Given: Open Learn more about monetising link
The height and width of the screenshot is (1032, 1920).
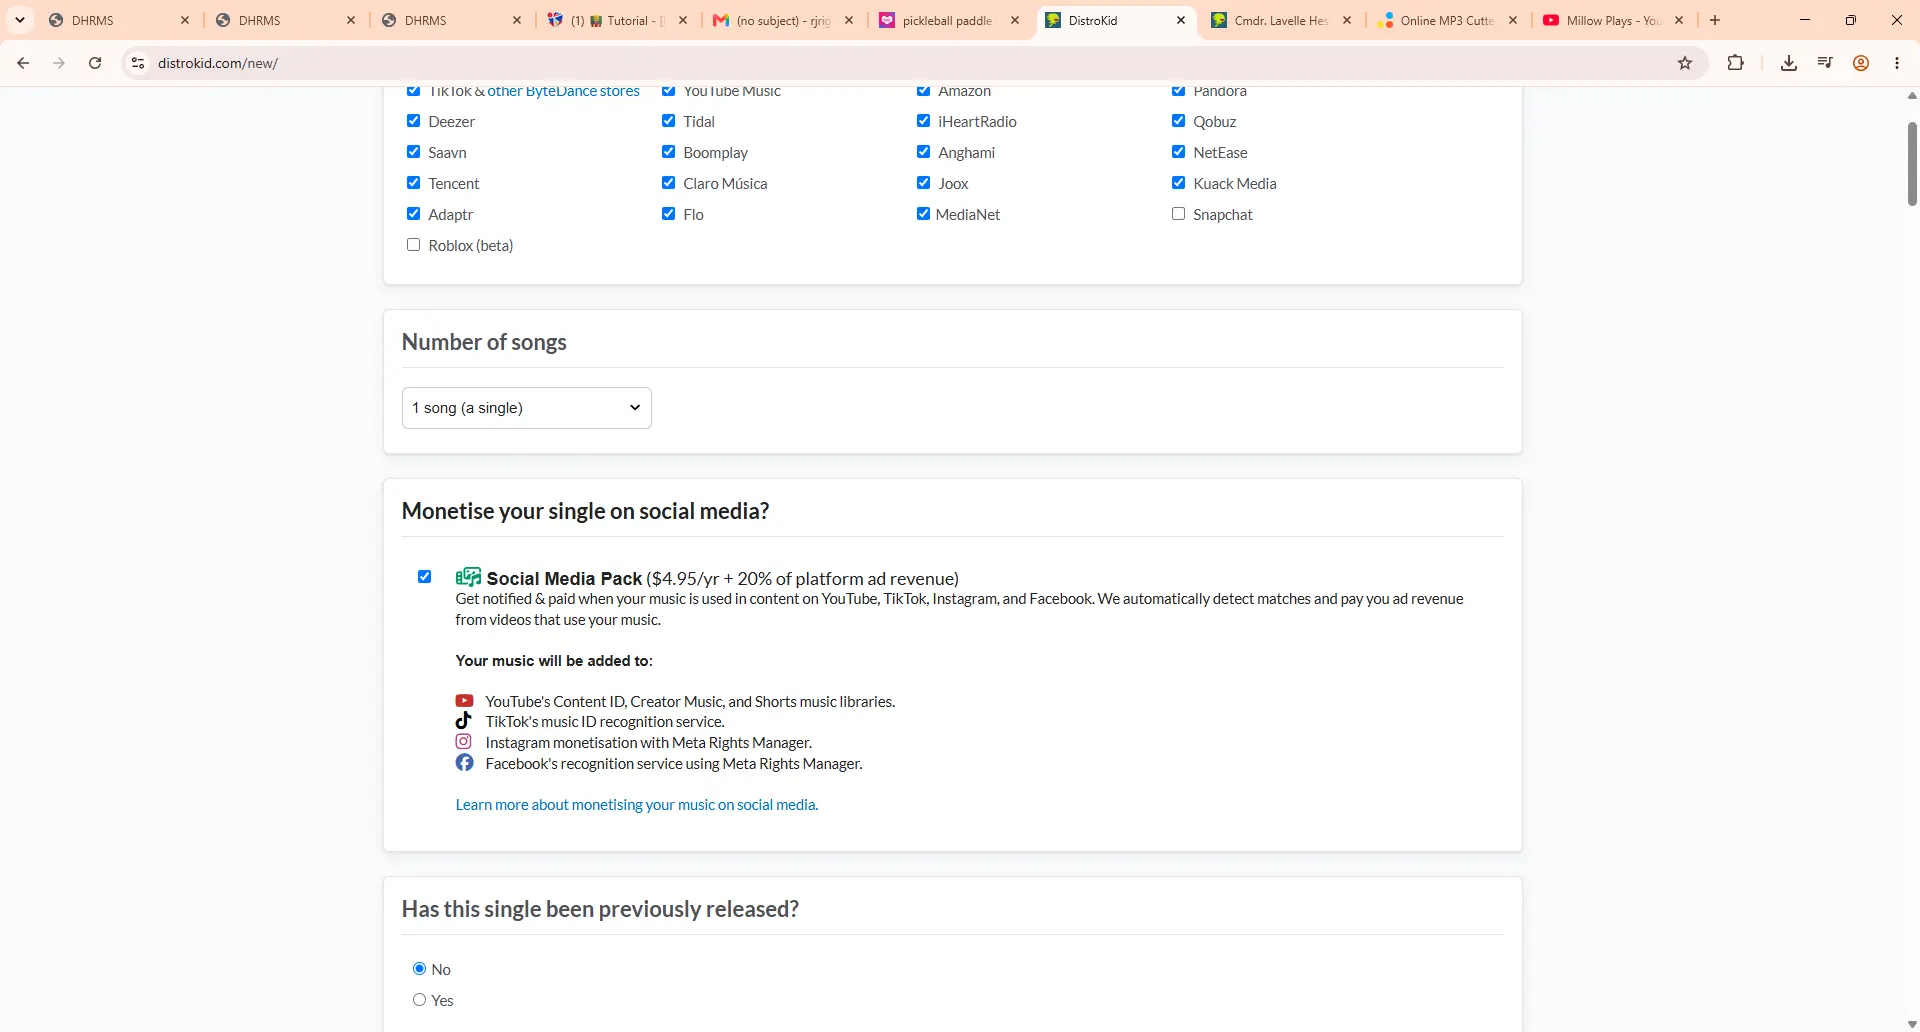Looking at the screenshot, I should [636, 805].
